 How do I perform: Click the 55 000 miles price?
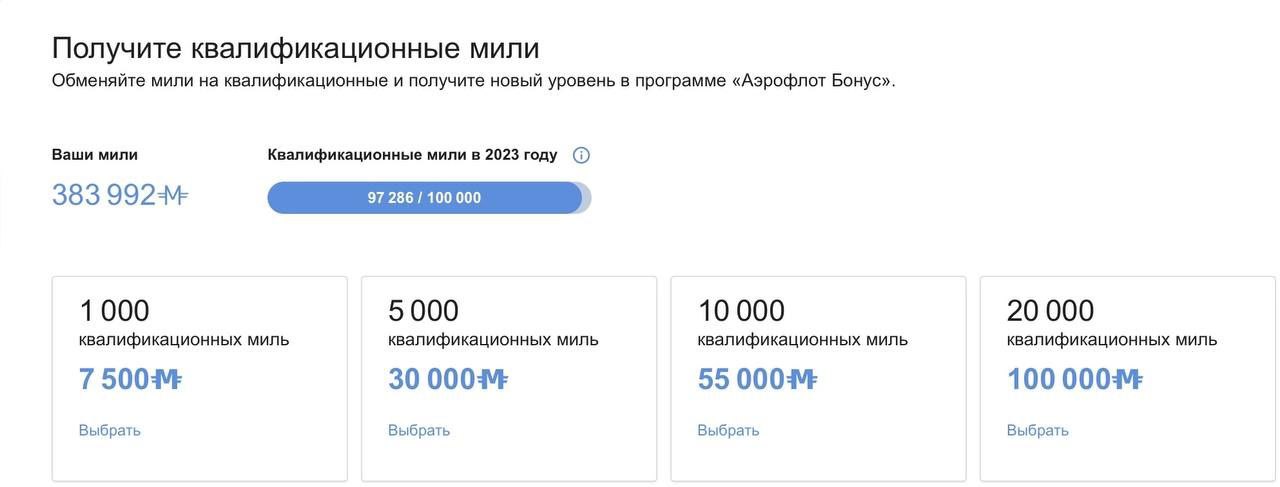click(x=741, y=380)
